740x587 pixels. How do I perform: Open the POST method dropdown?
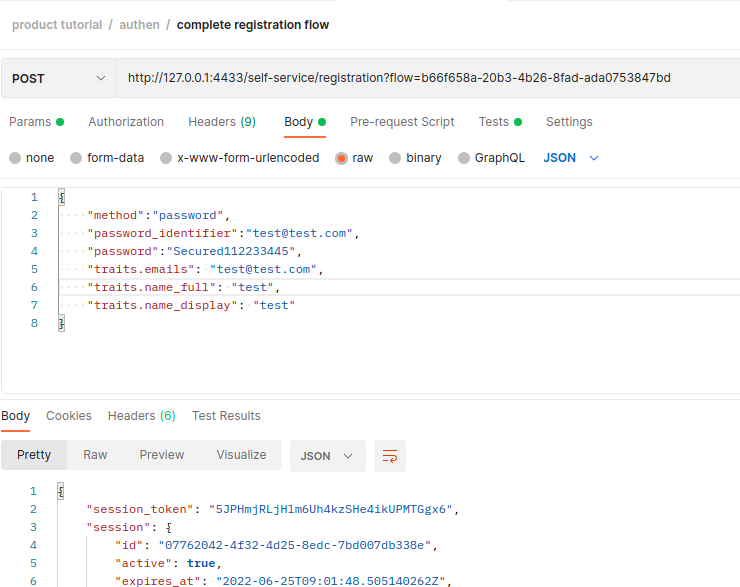(x=58, y=78)
